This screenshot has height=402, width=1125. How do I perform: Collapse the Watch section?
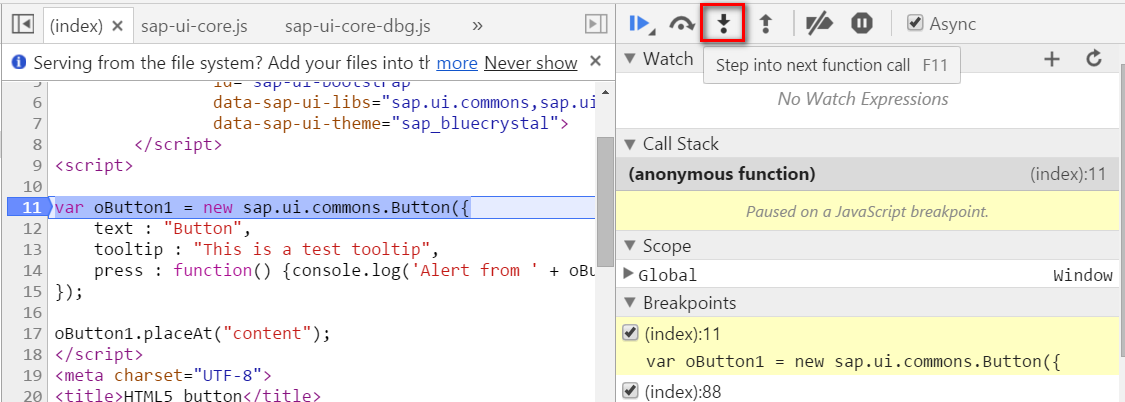coord(630,58)
